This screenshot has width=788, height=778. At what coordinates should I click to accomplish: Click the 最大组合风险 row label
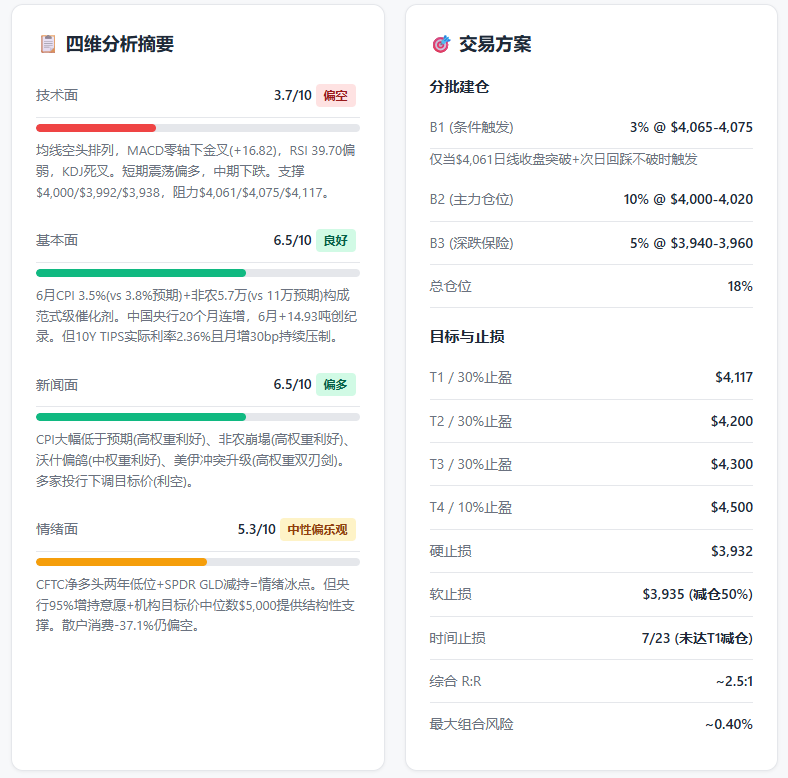point(471,725)
